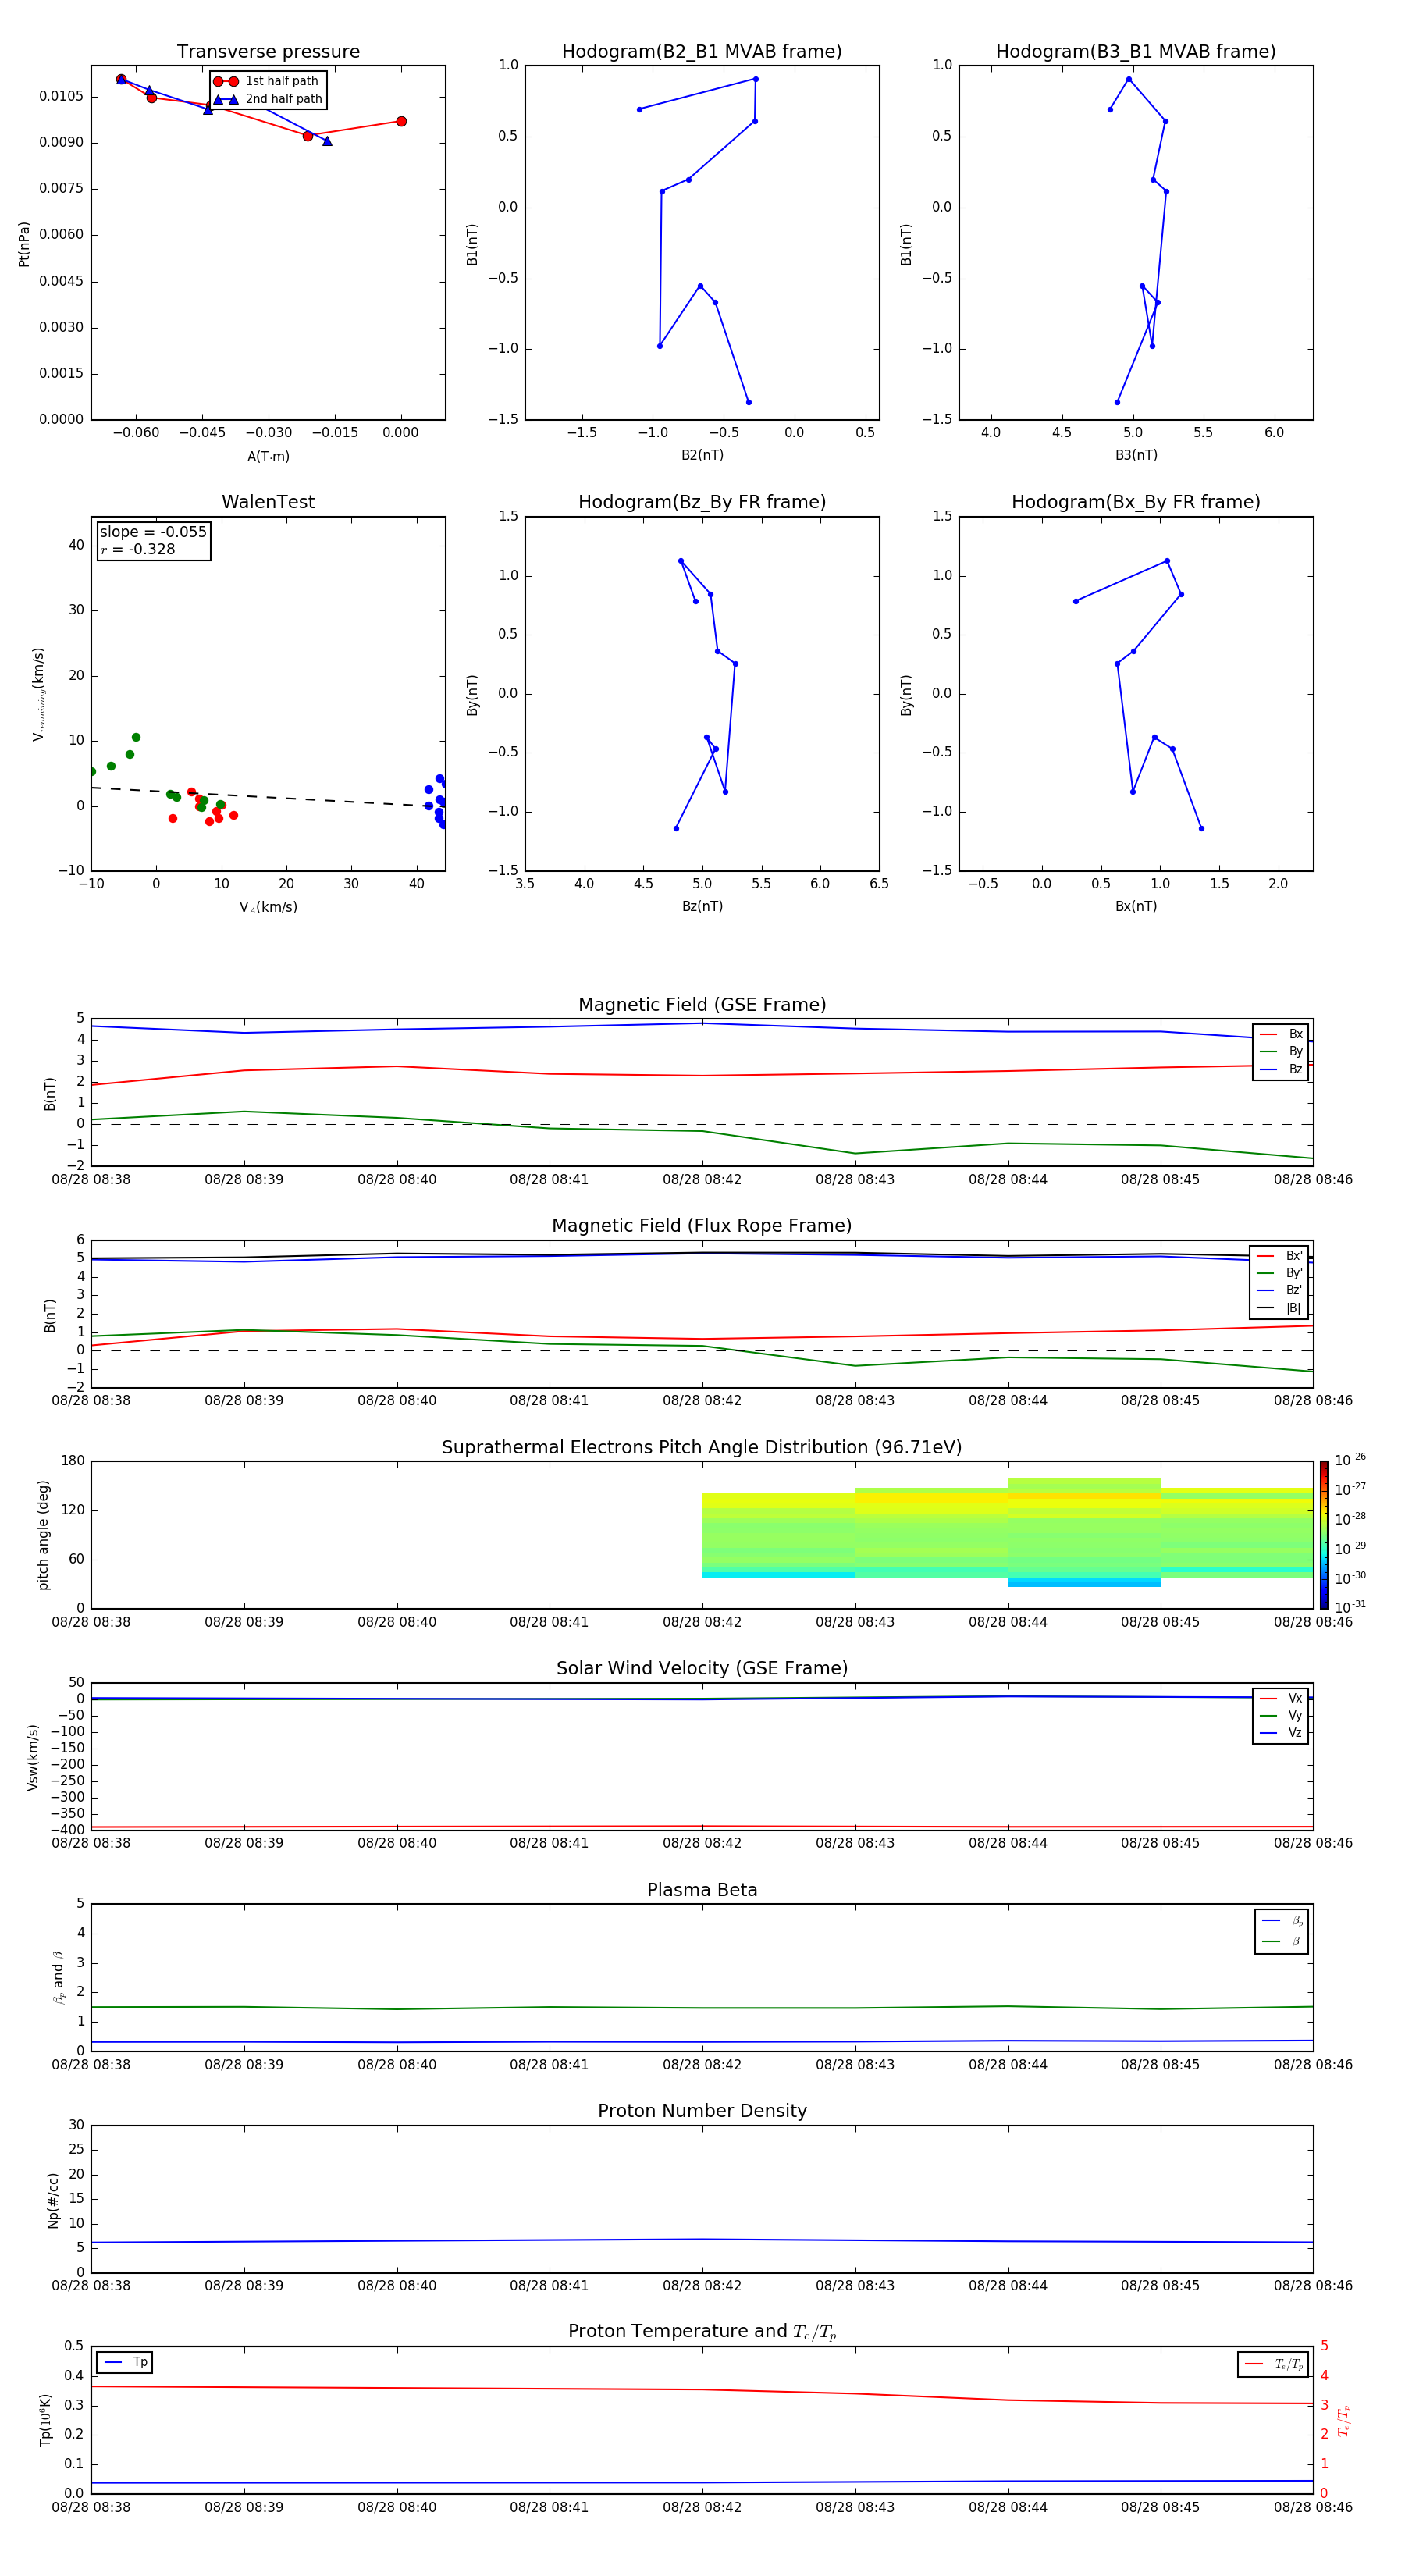1405x2576 pixels.
Task: Click the "Tp" legend in temperature plot
Action: (125, 2362)
